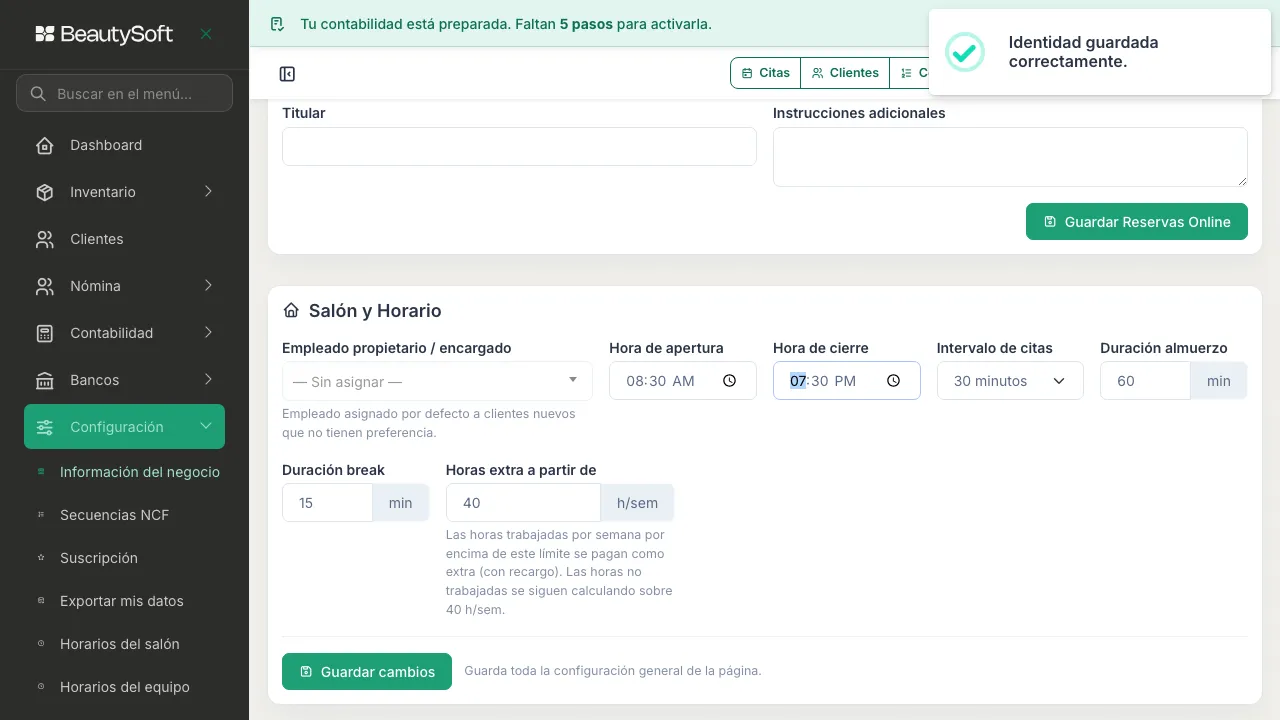Click the home icon beside Salón y Horario

(291, 311)
